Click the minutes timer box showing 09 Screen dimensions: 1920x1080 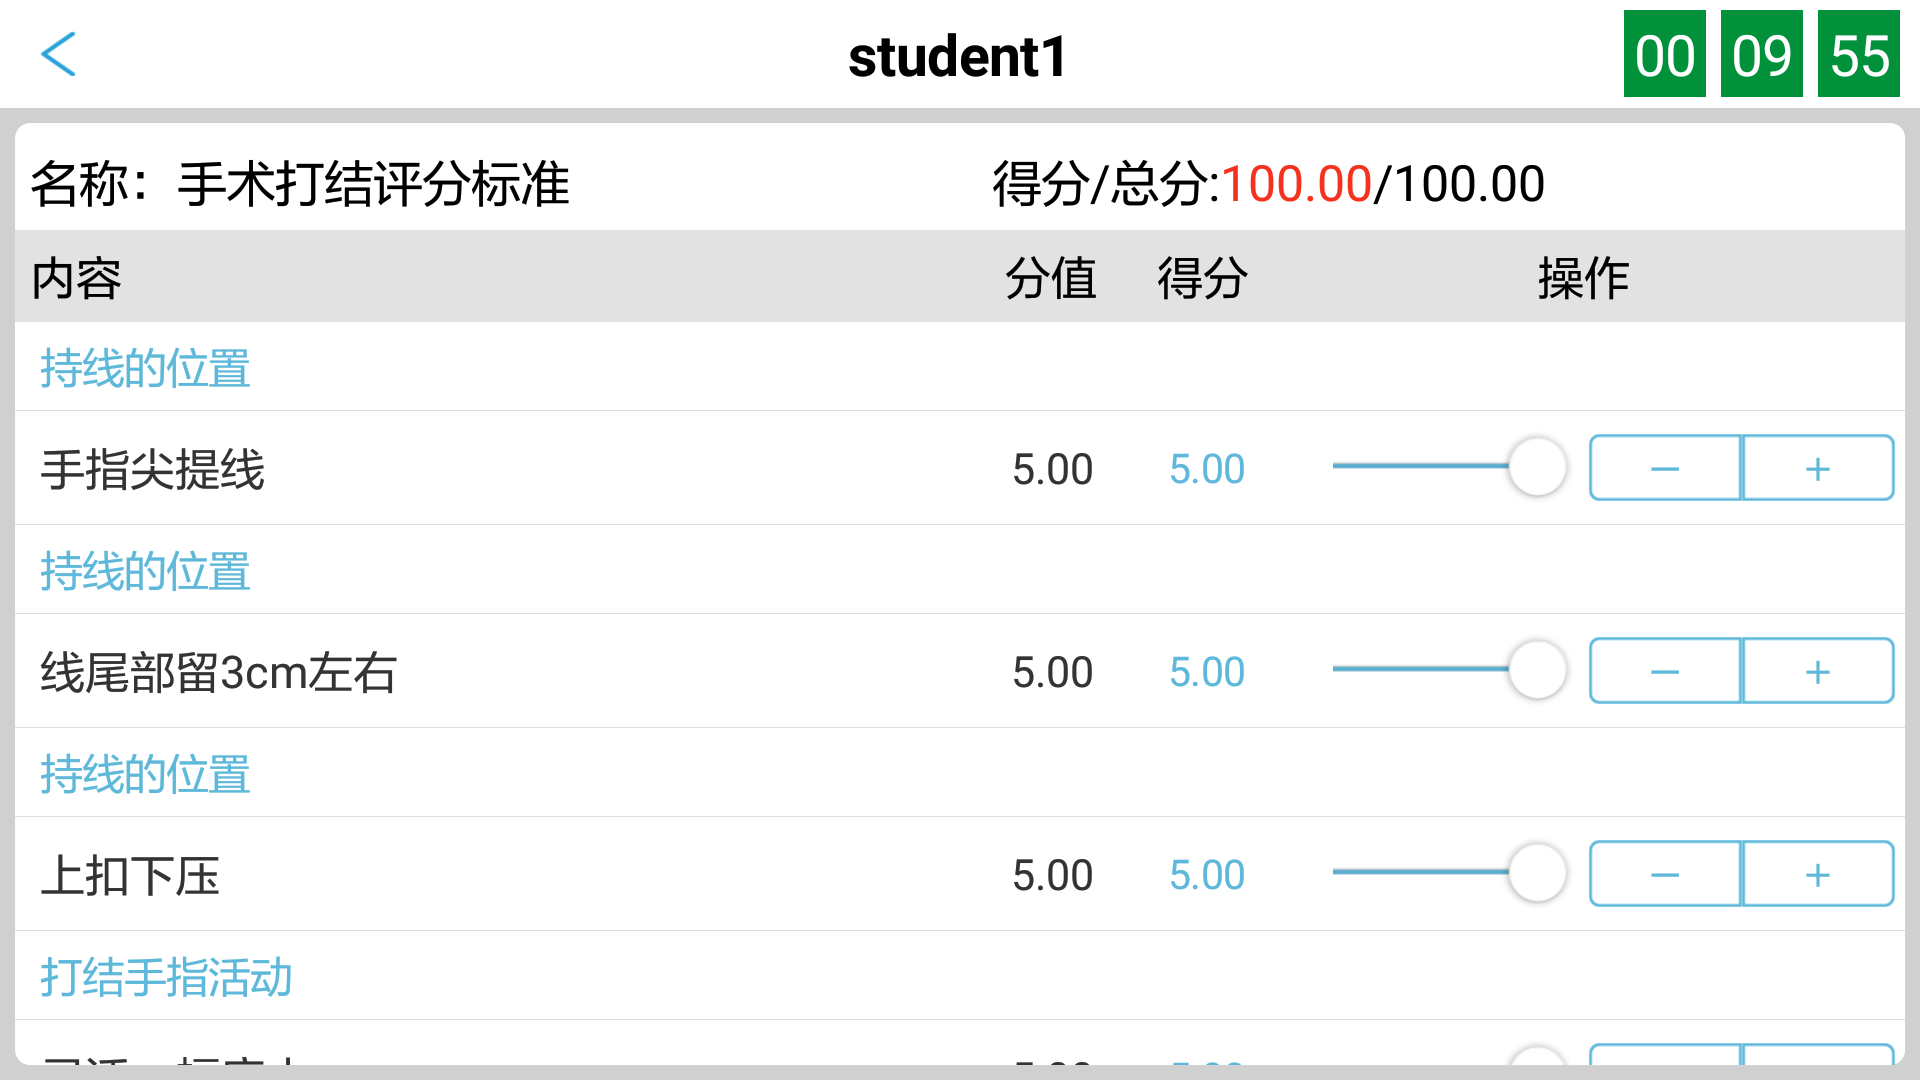click(1761, 55)
